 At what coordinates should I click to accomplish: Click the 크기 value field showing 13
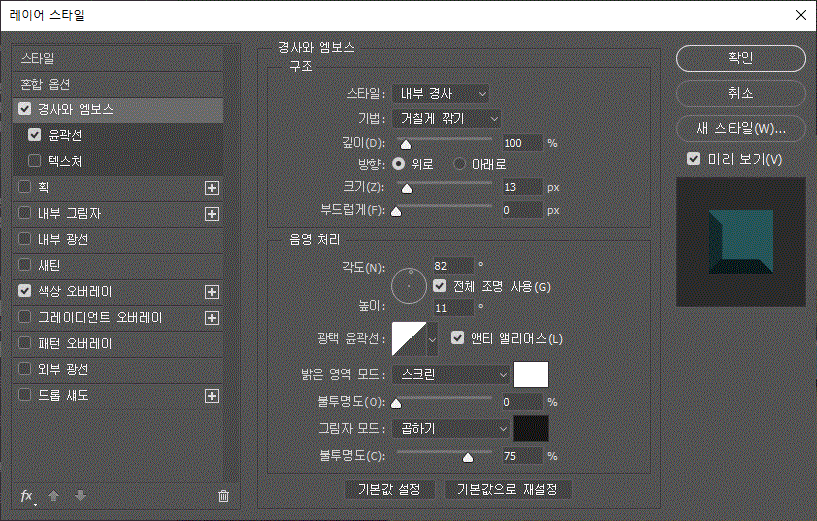coord(522,187)
